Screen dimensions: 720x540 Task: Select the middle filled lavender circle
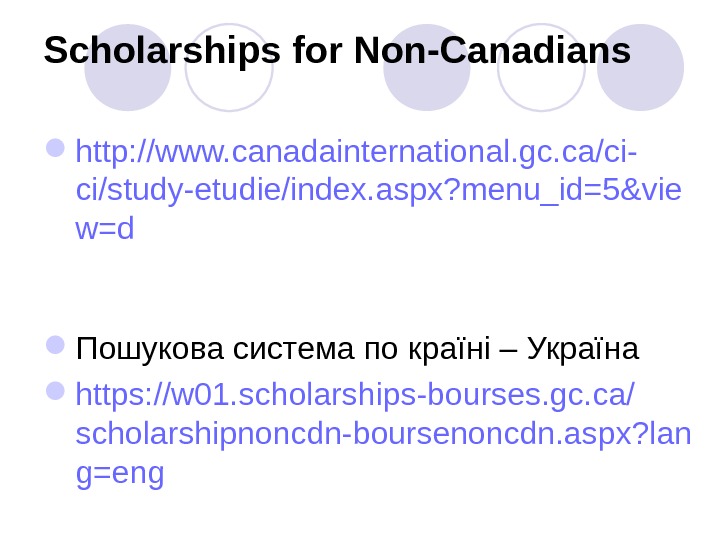click(x=427, y=69)
